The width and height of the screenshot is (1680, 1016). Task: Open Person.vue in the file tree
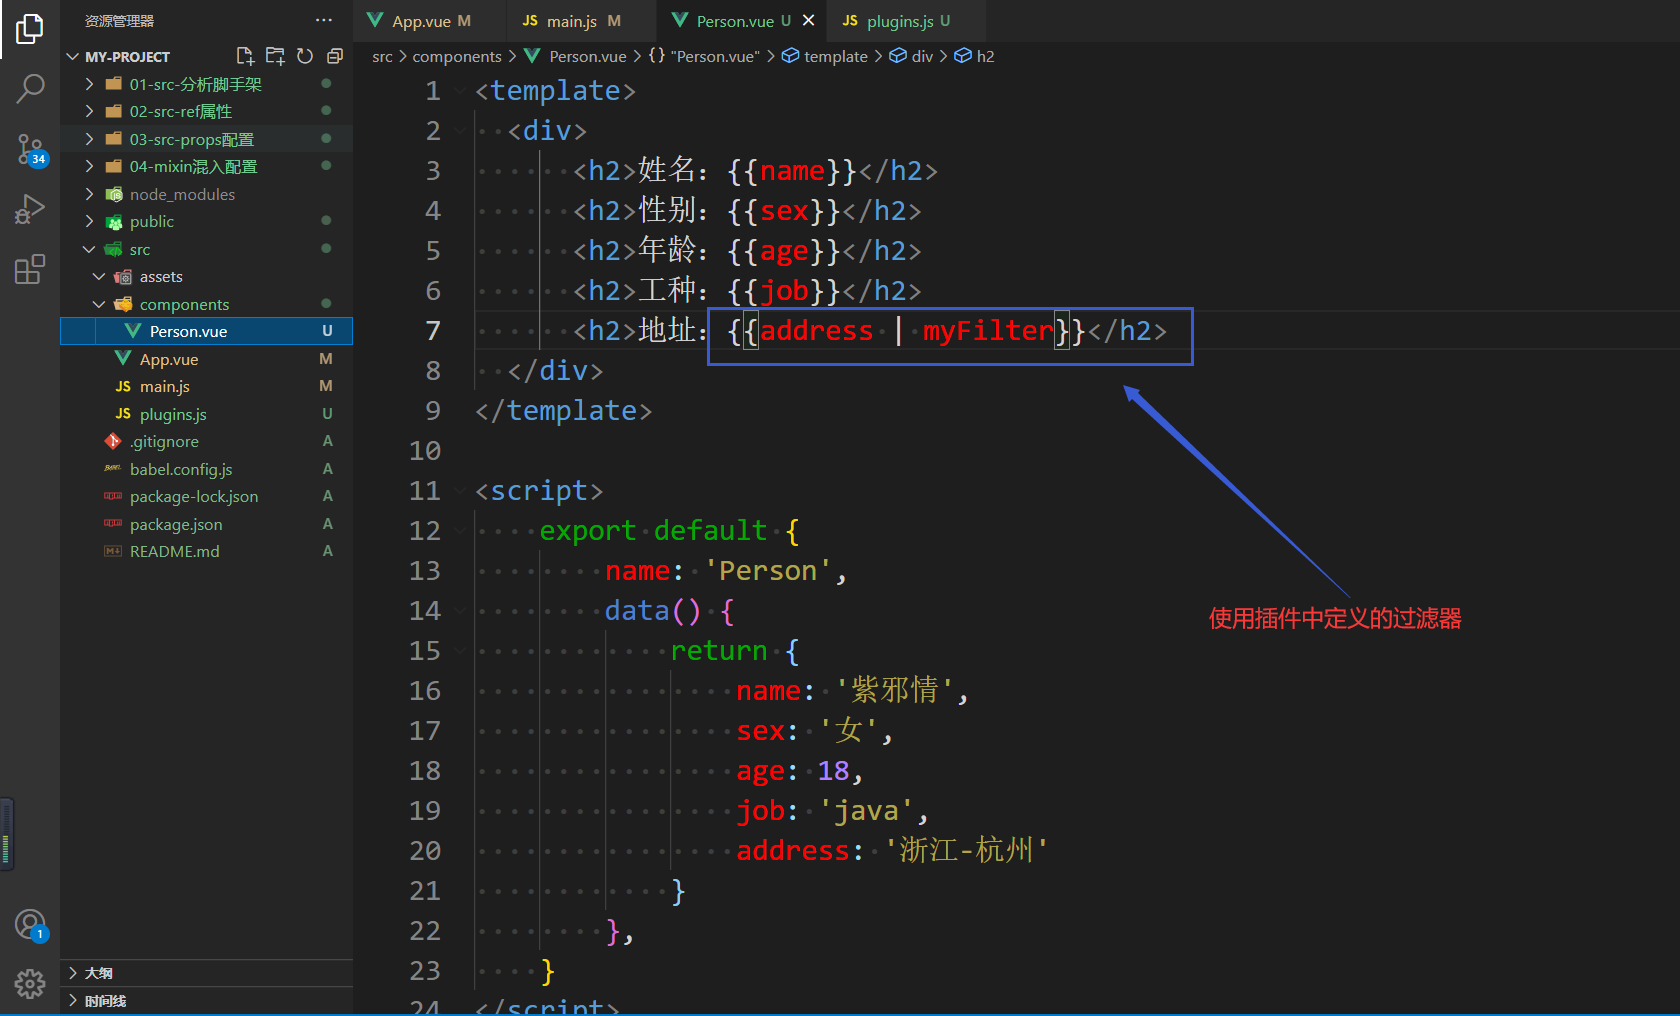206,331
